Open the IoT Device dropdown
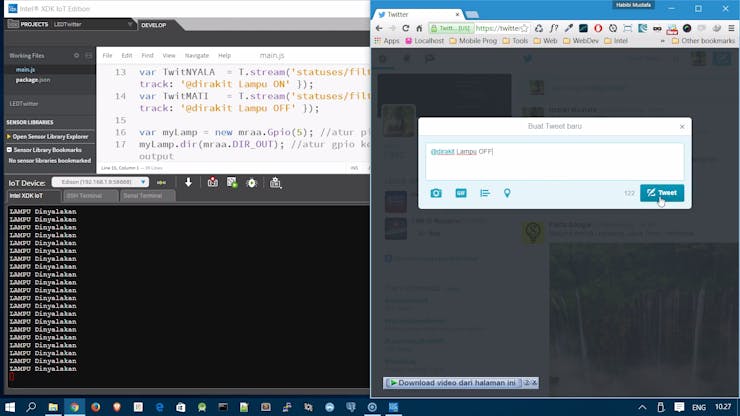 101,182
